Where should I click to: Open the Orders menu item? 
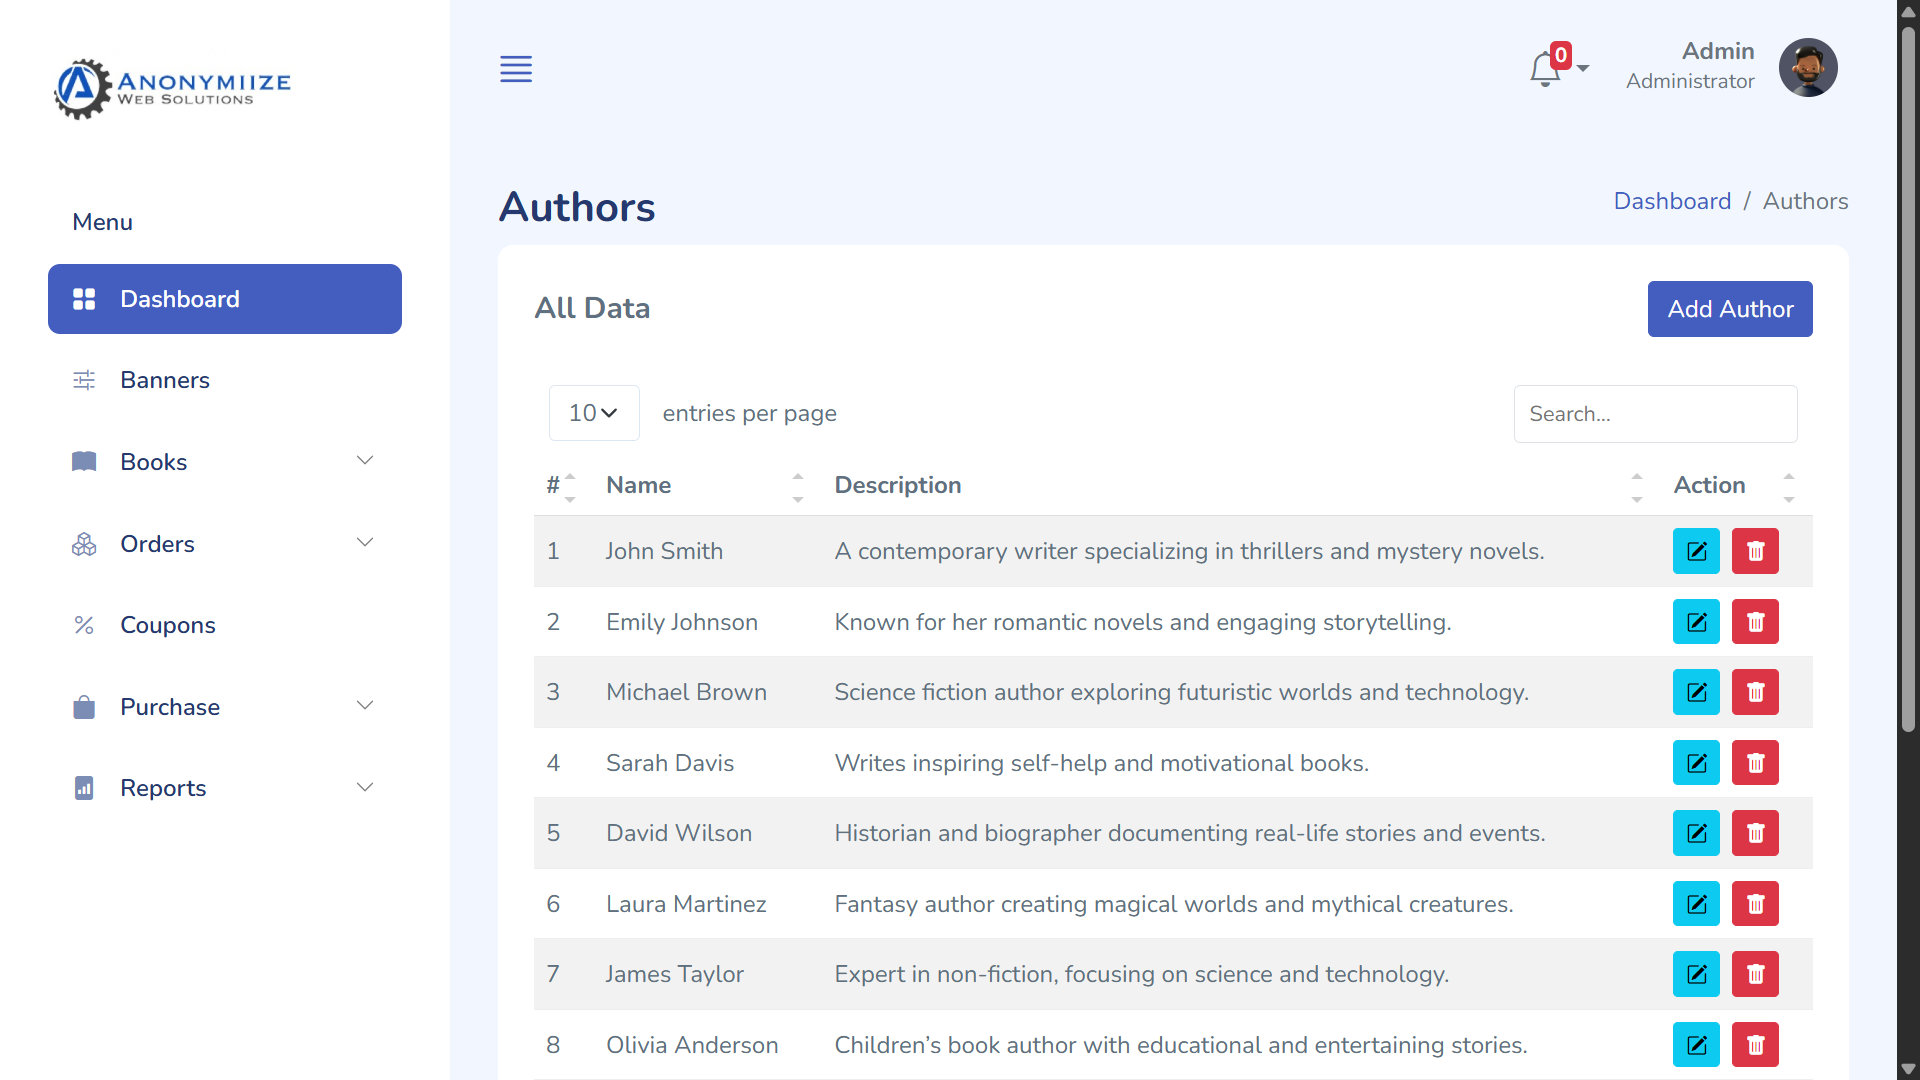coord(225,544)
